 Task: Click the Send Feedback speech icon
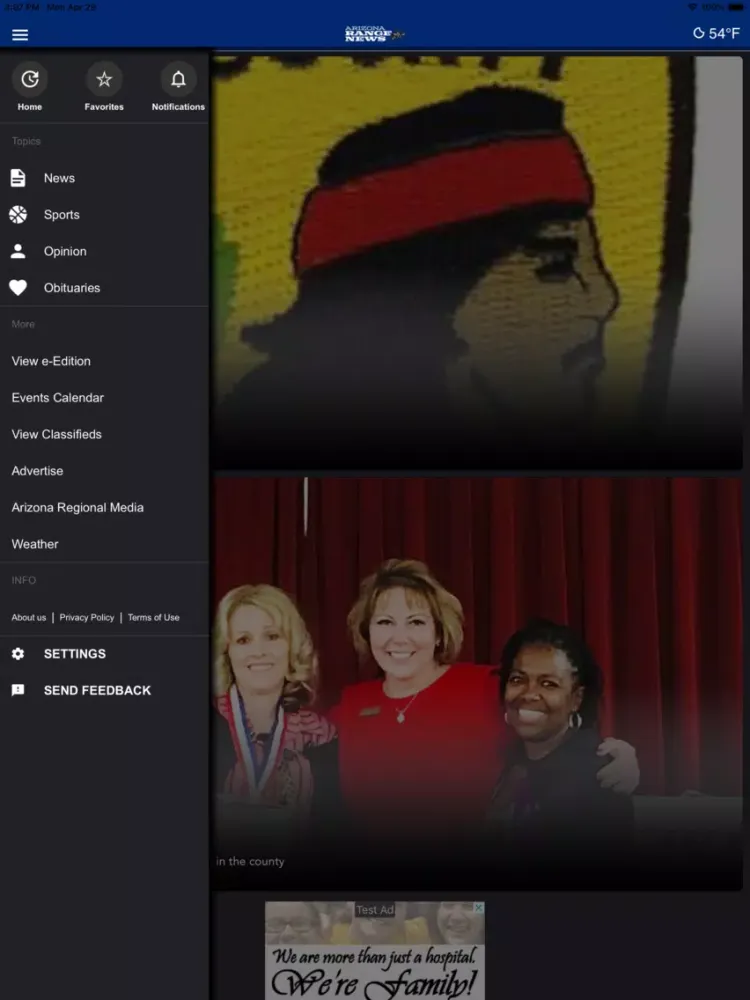click(x=18, y=690)
